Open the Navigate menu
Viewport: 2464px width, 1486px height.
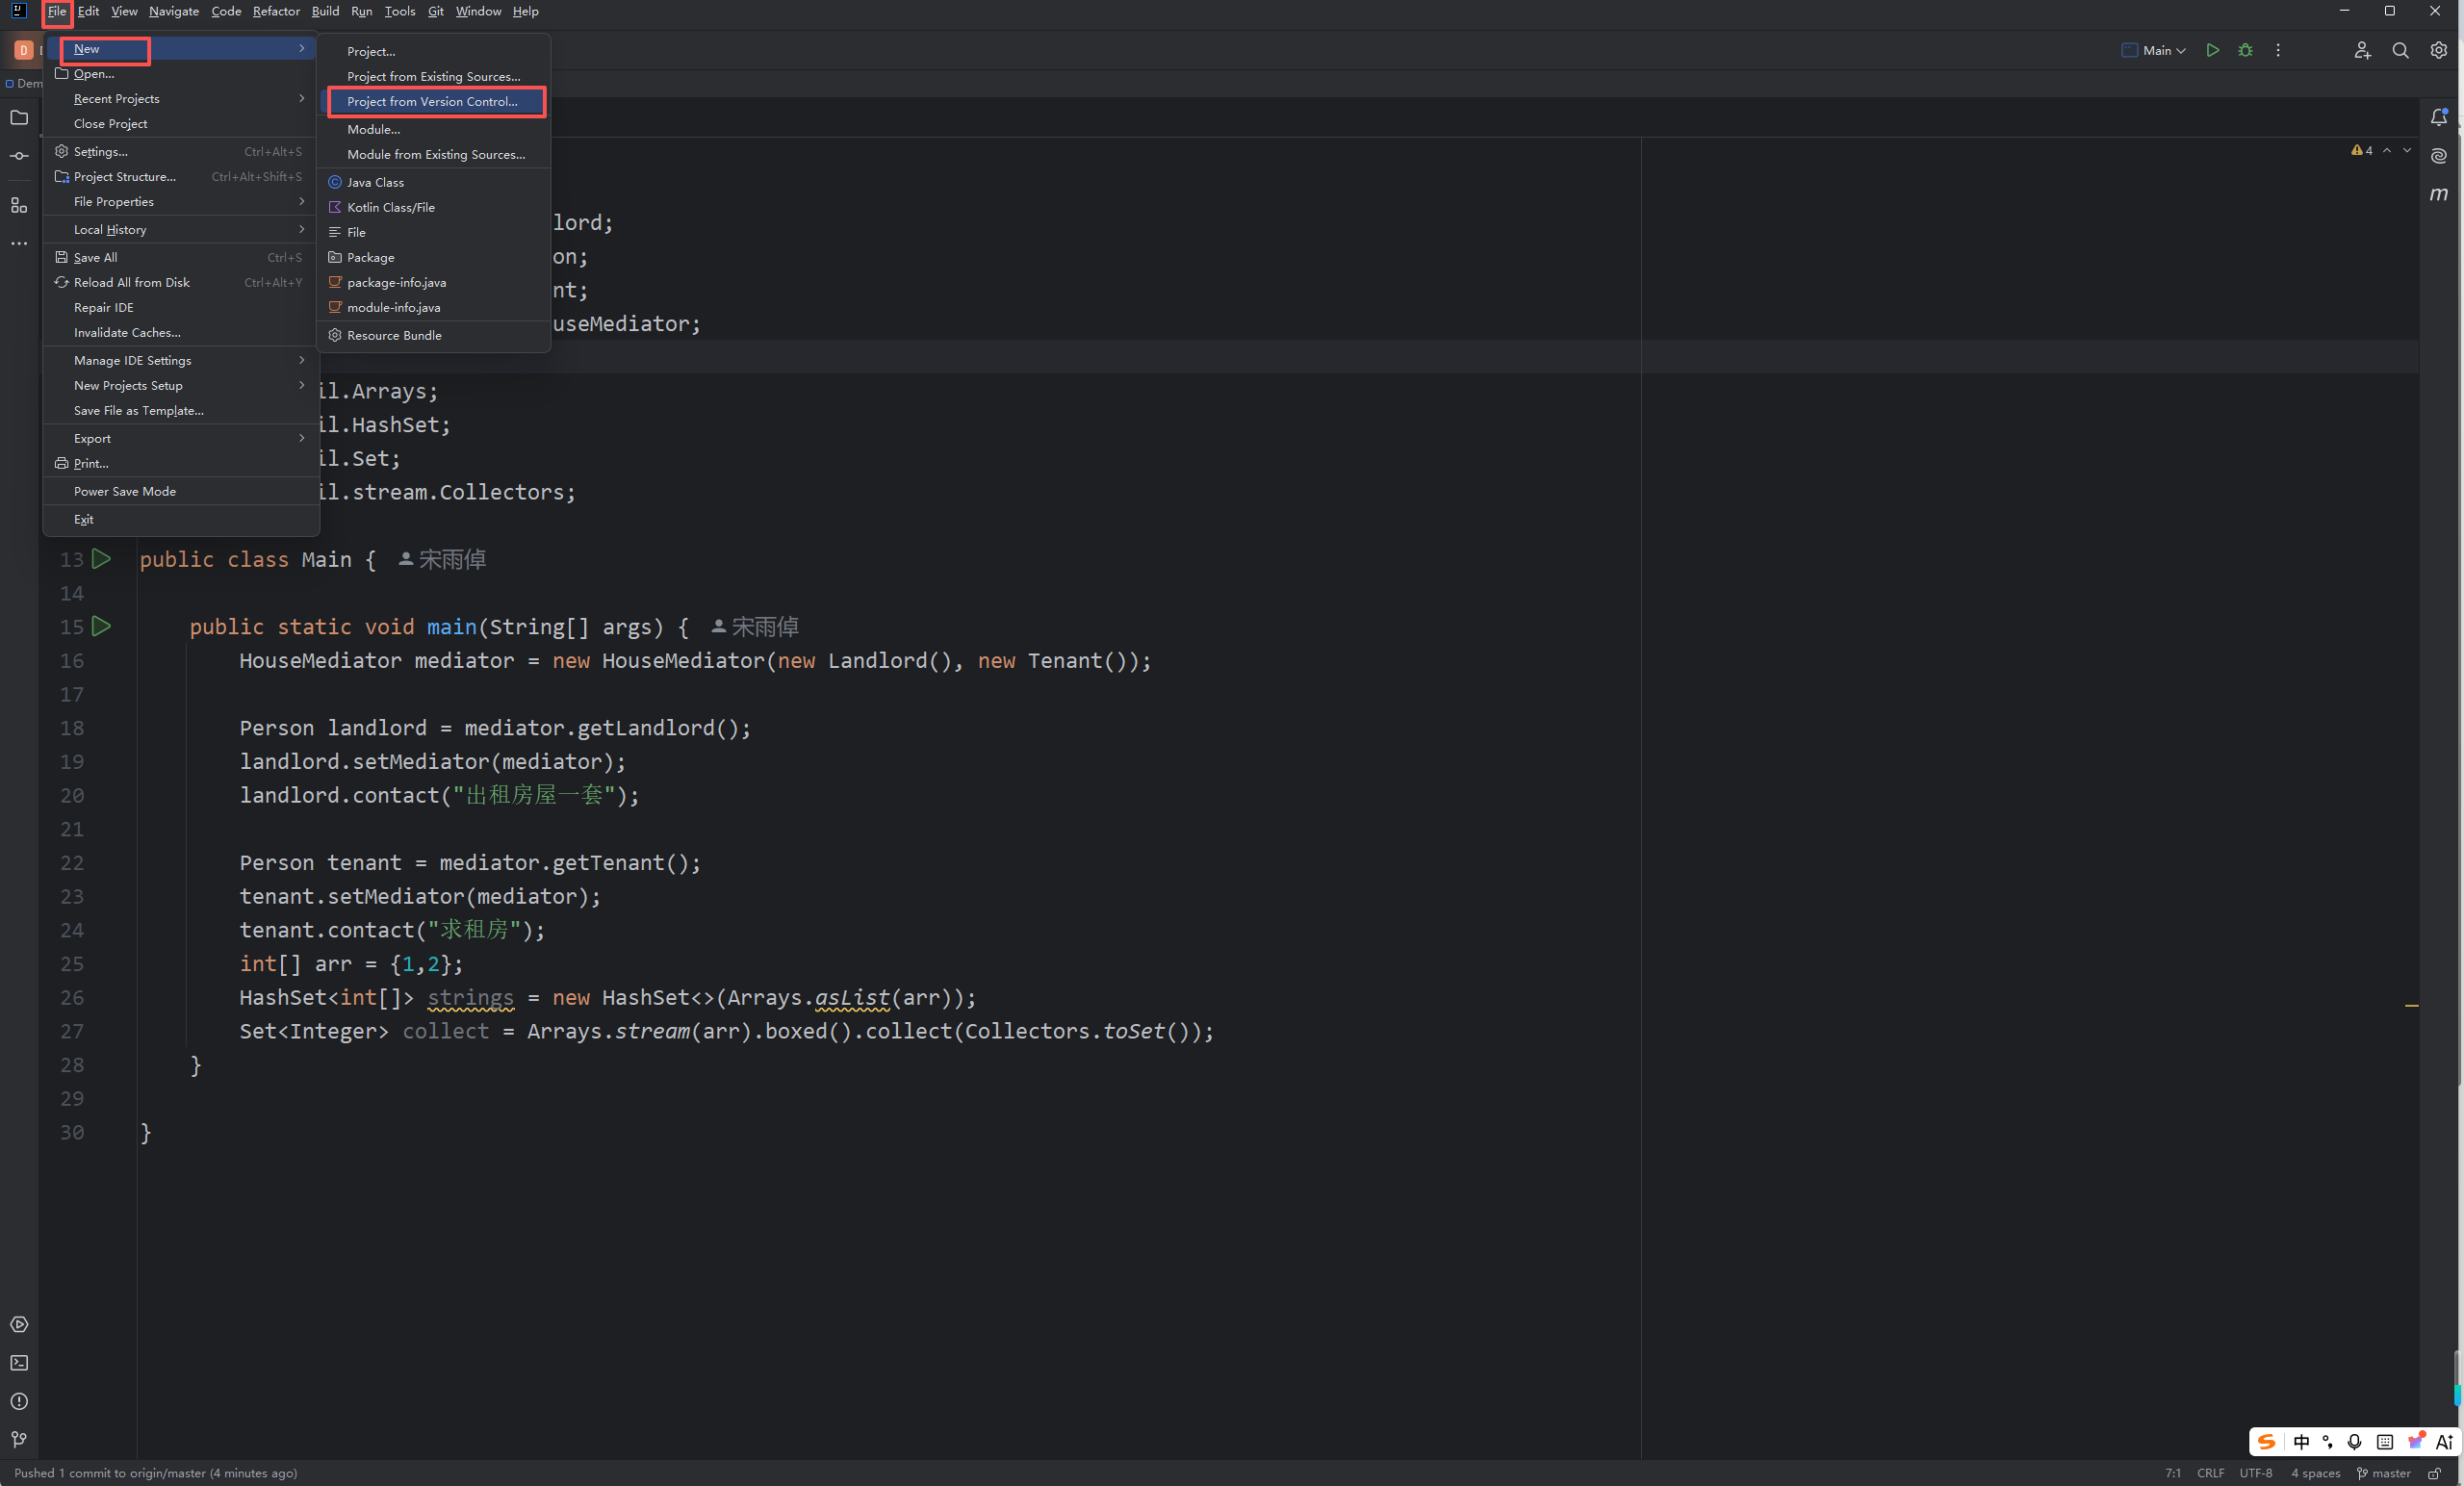pyautogui.click(x=174, y=11)
